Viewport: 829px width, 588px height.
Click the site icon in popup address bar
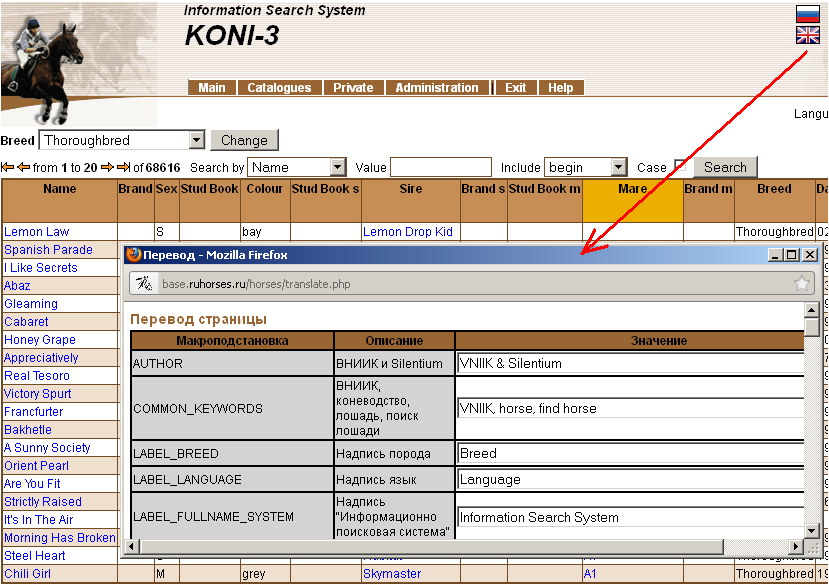tap(145, 284)
